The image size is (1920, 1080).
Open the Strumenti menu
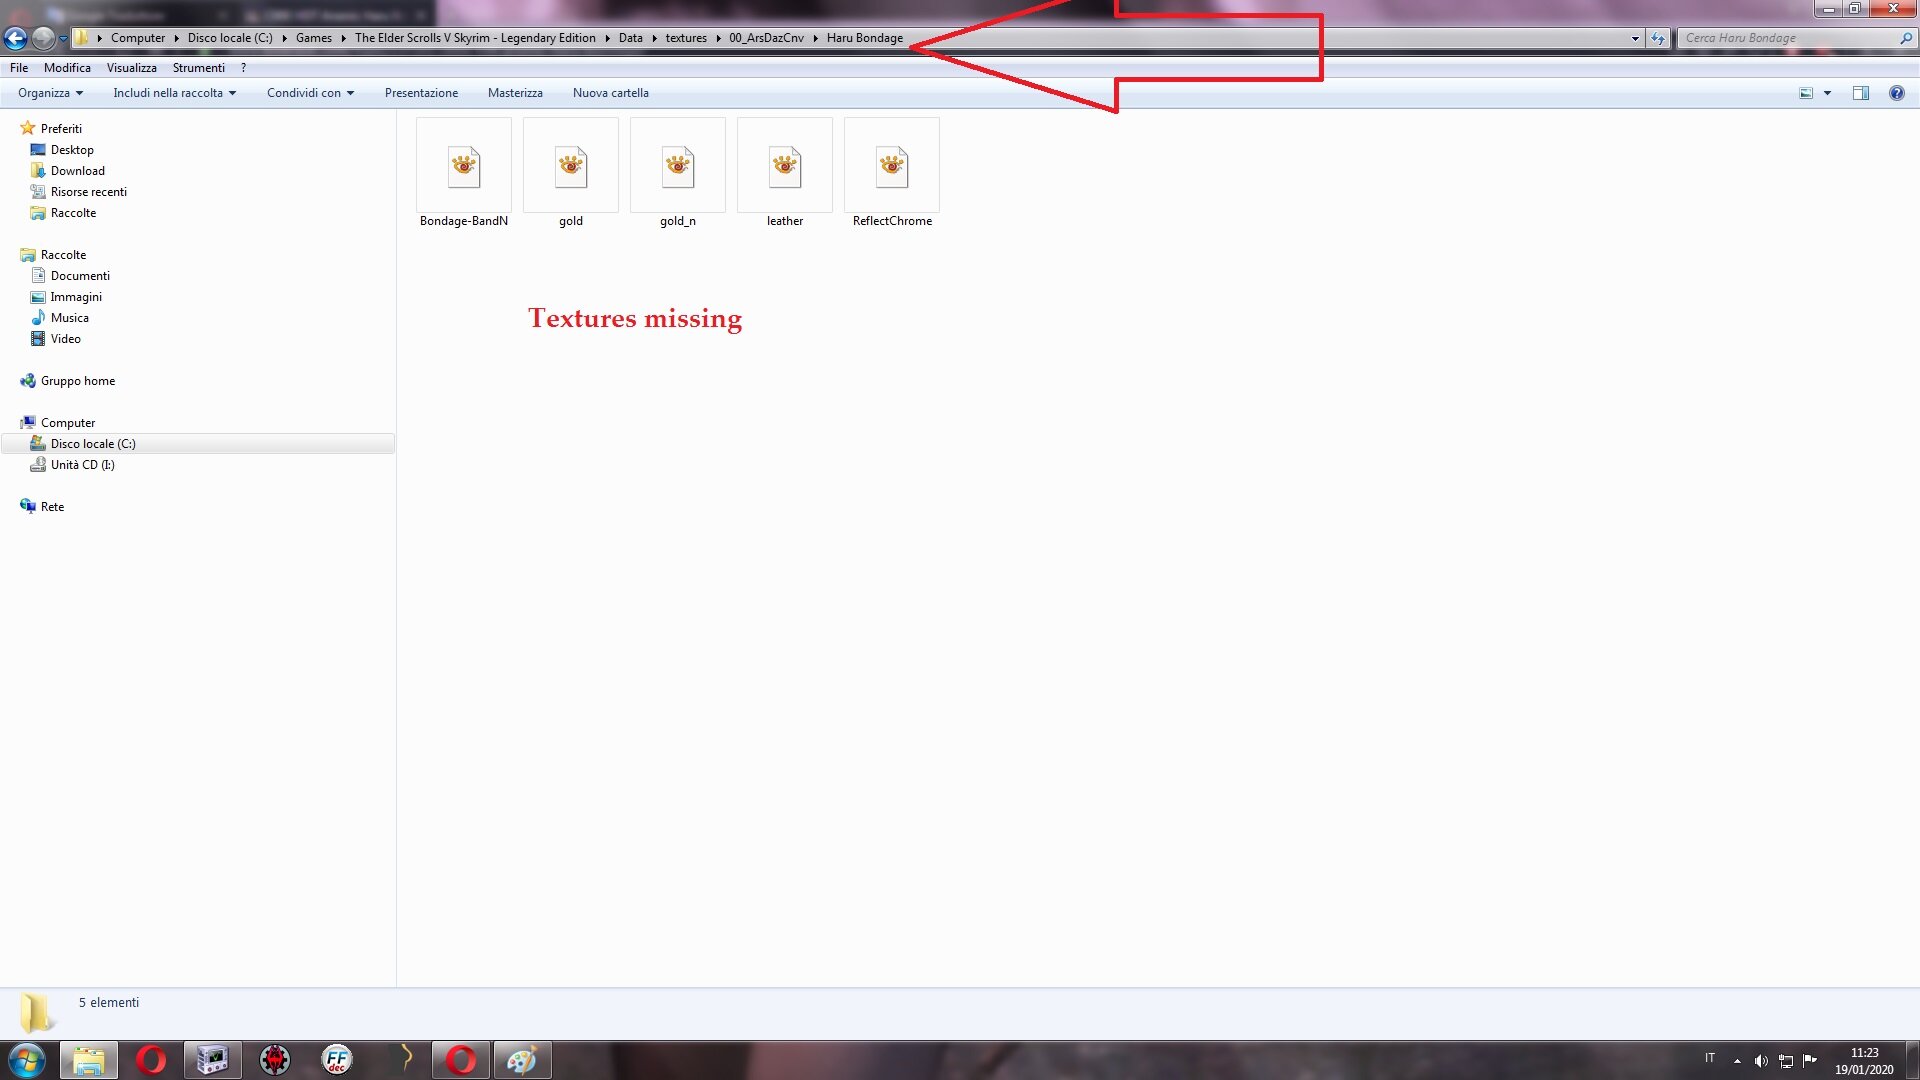point(199,68)
